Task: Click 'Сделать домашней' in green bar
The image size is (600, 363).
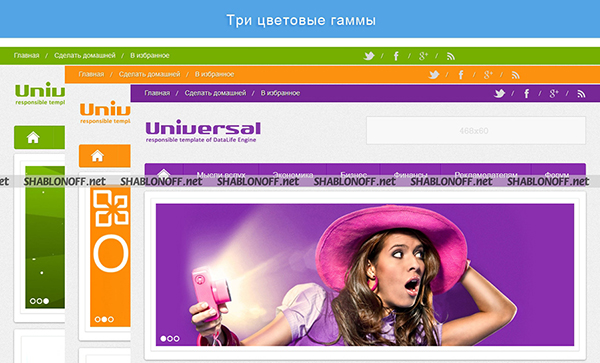Action: (x=85, y=55)
